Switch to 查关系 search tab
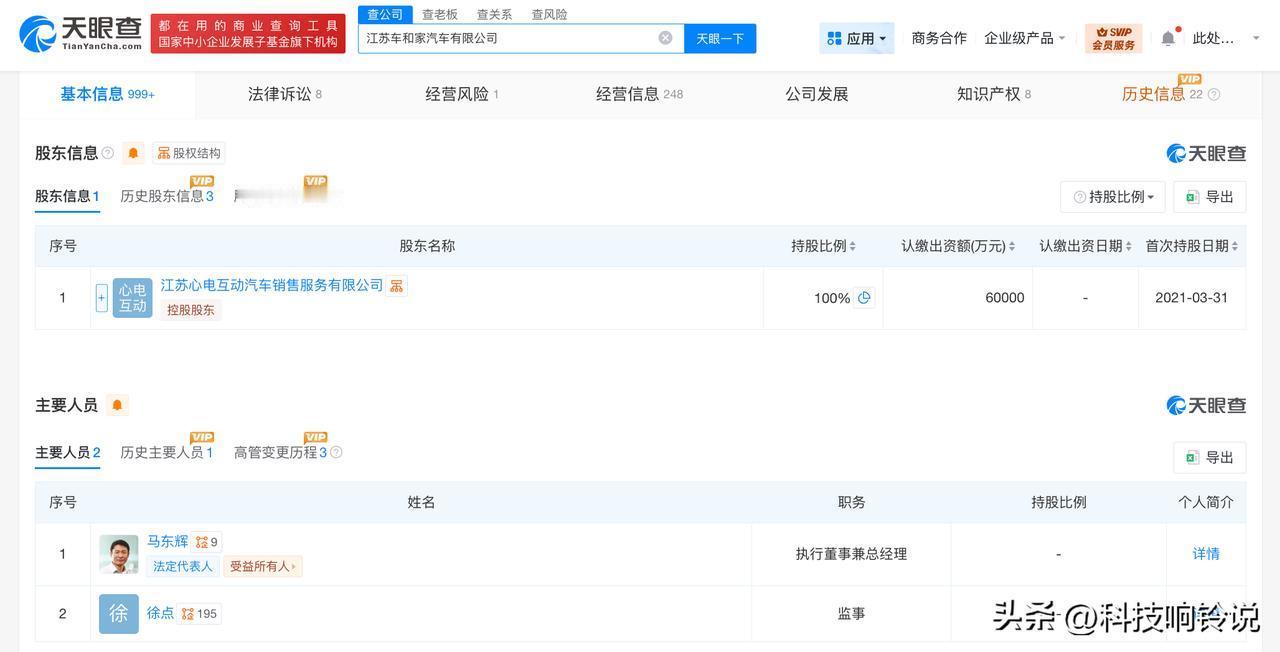This screenshot has width=1280, height=652. (494, 14)
